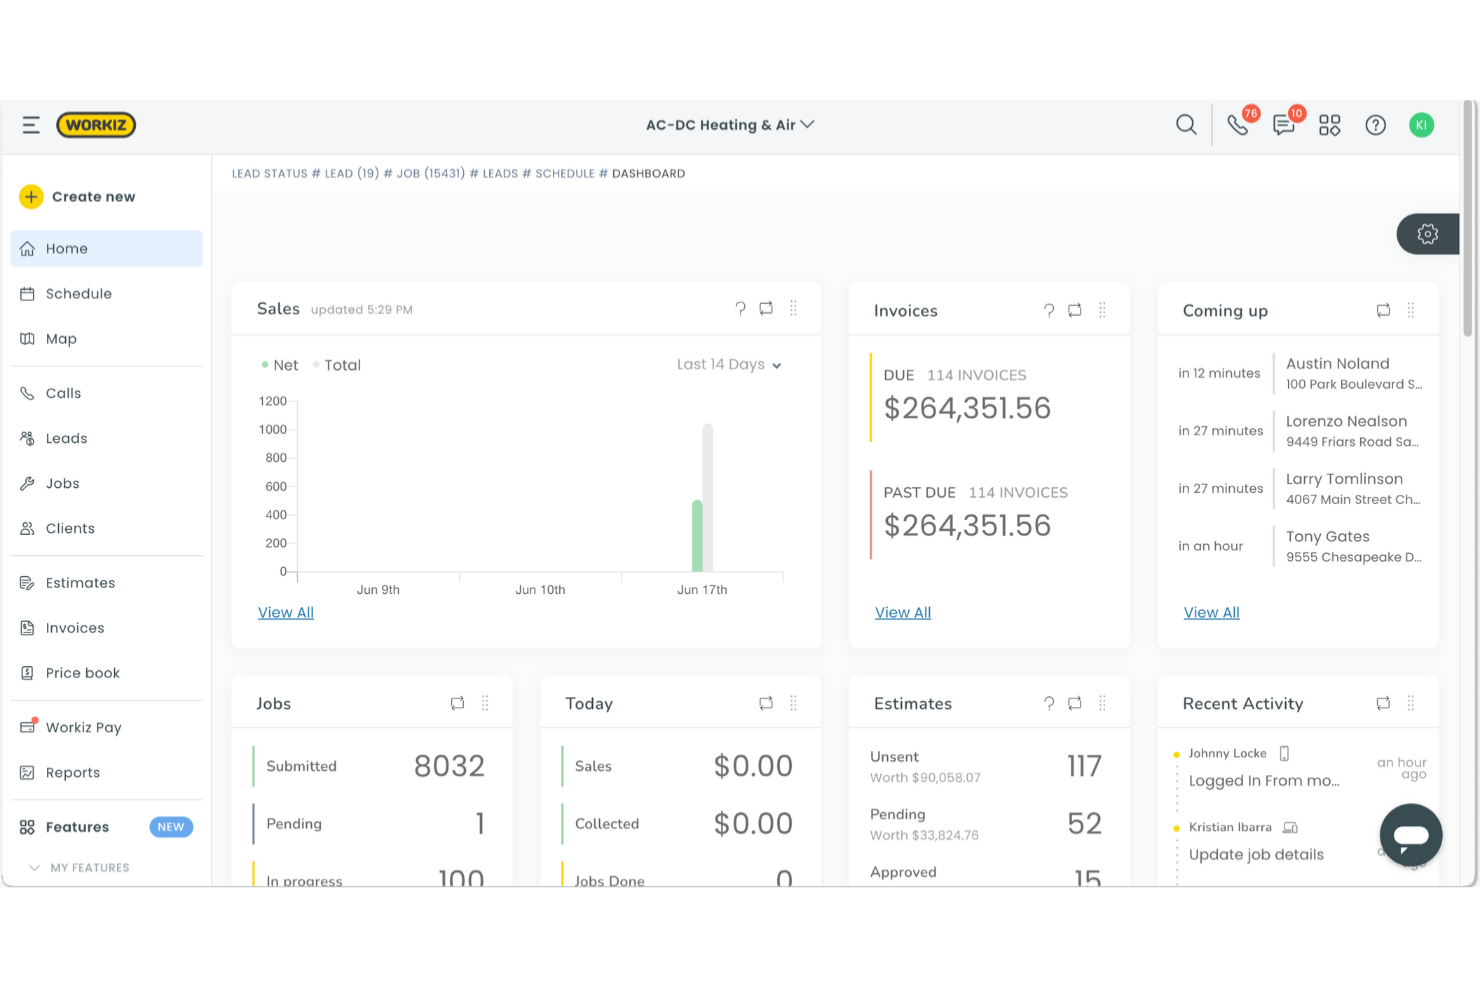This screenshot has height=987, width=1480.
Task: Expand the AC-DC Heating & Air company switcher
Action: pyautogui.click(x=731, y=124)
